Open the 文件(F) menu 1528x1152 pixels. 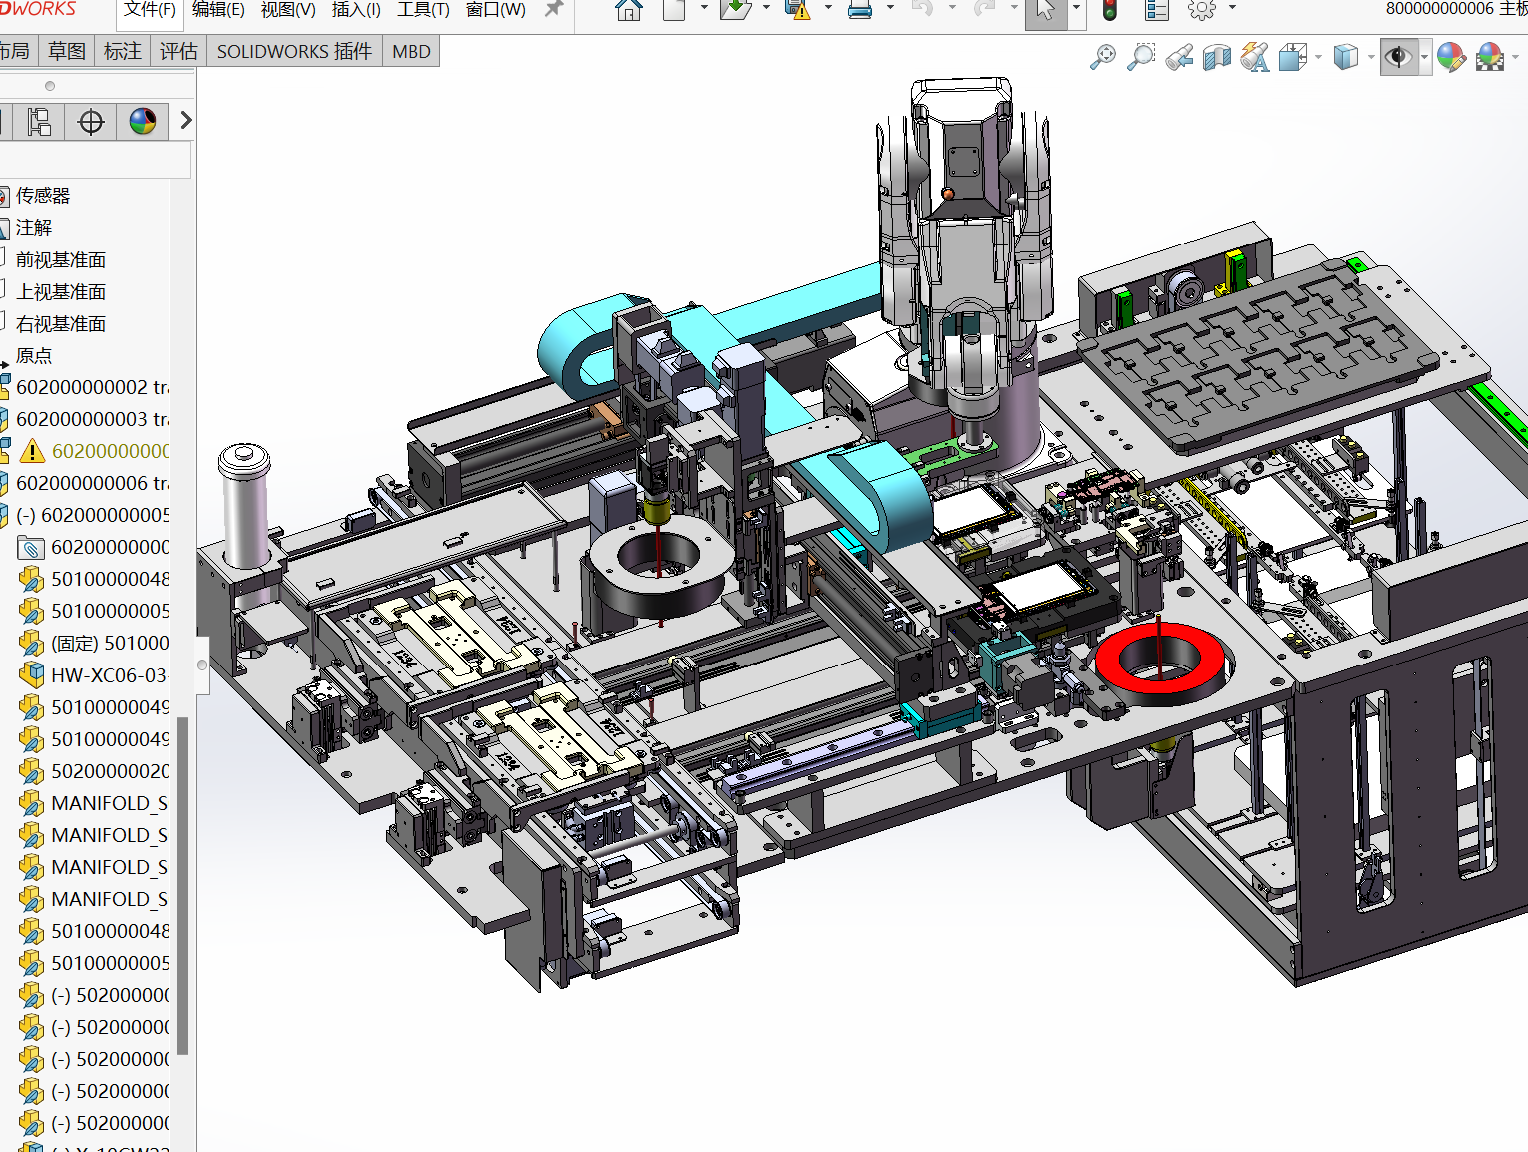click(x=150, y=10)
